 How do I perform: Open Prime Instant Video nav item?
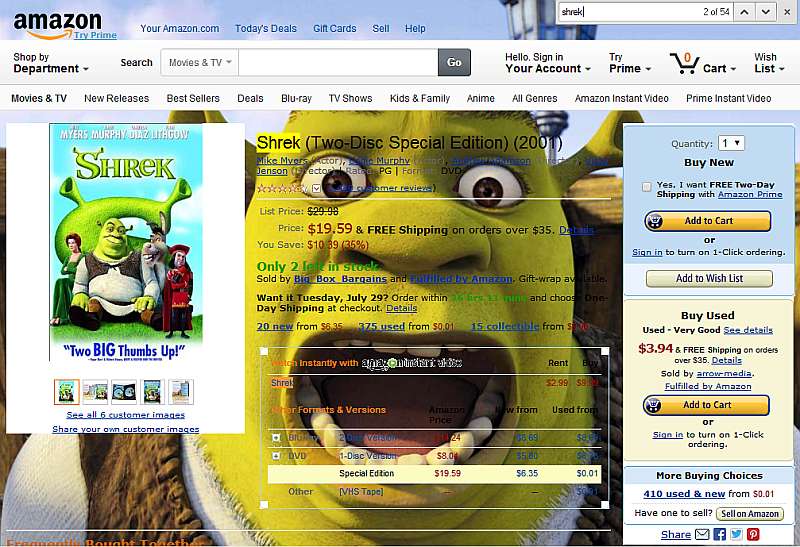click(x=729, y=98)
